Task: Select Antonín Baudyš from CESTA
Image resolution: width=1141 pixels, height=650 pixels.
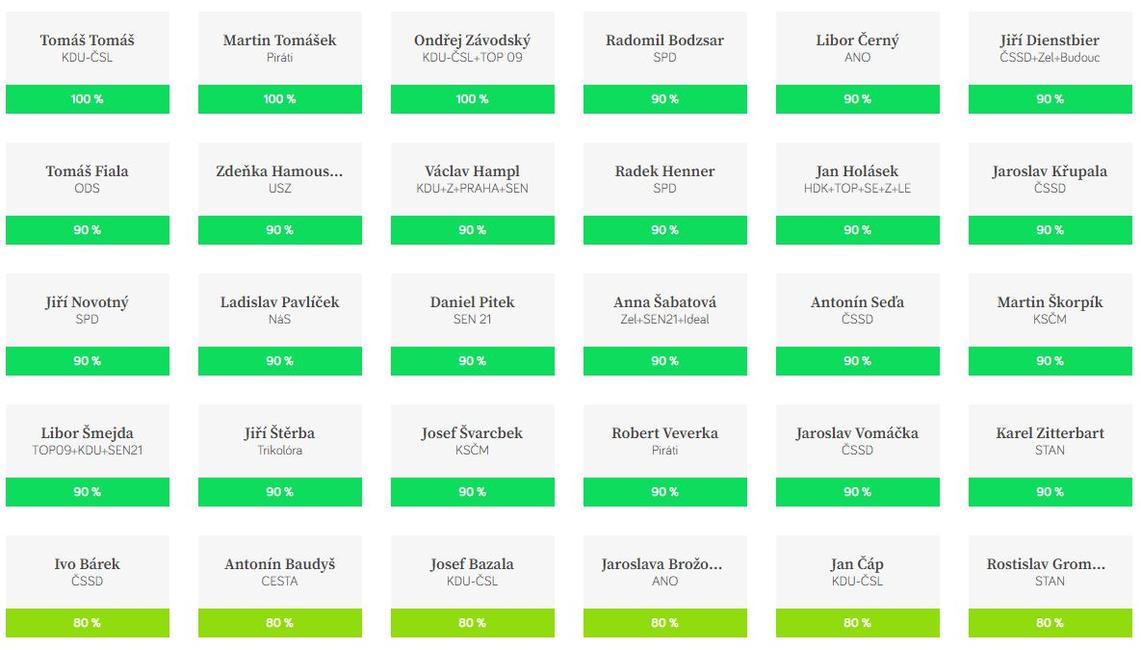Action: tap(279, 572)
